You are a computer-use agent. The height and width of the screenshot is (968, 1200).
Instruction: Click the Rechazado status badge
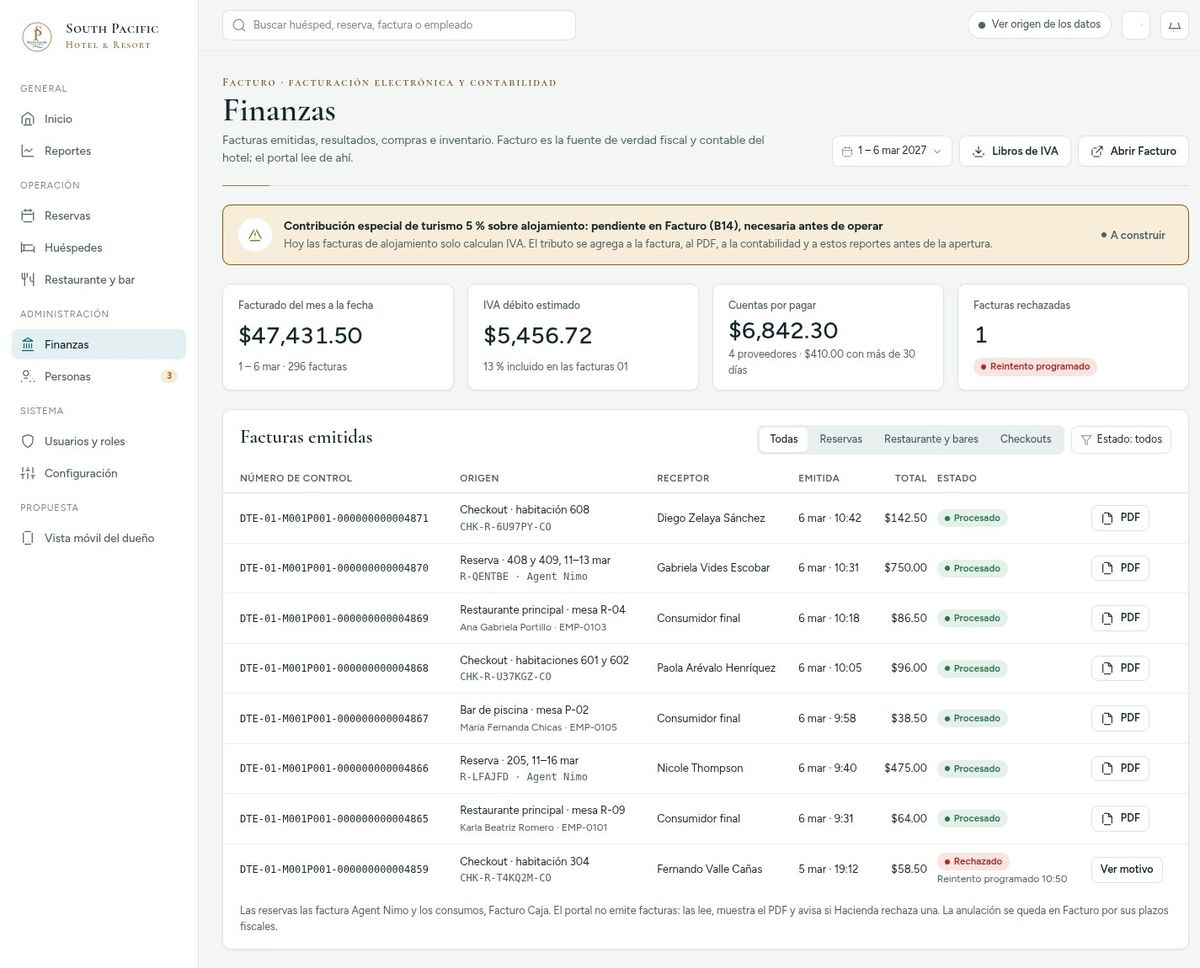click(x=973, y=861)
